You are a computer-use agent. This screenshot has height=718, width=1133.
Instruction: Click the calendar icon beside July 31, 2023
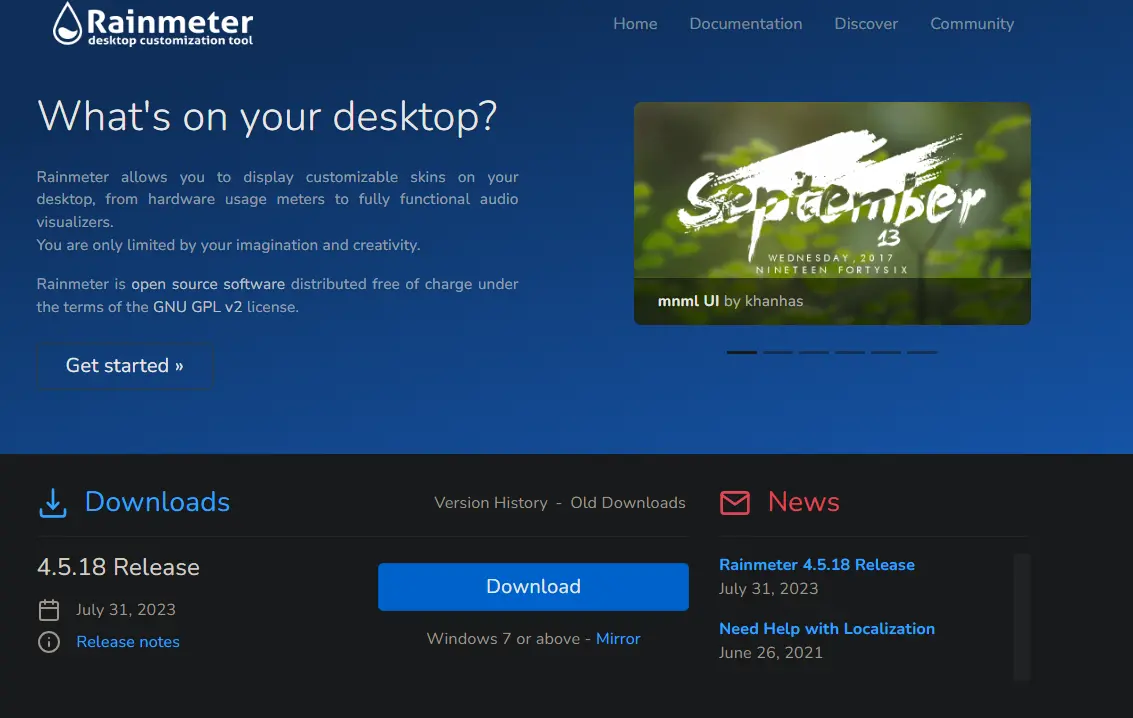coord(49,610)
